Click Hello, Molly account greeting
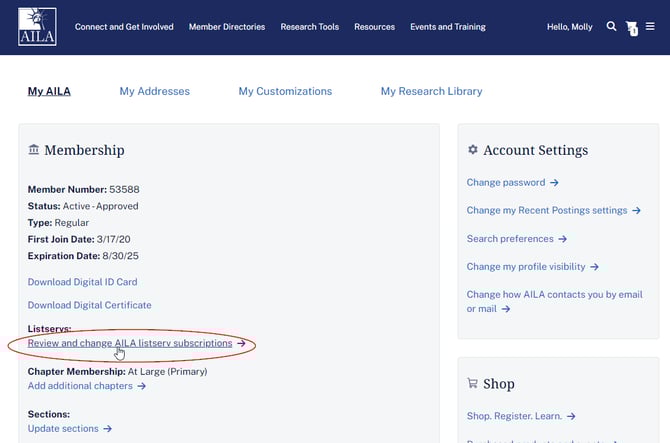 point(570,27)
